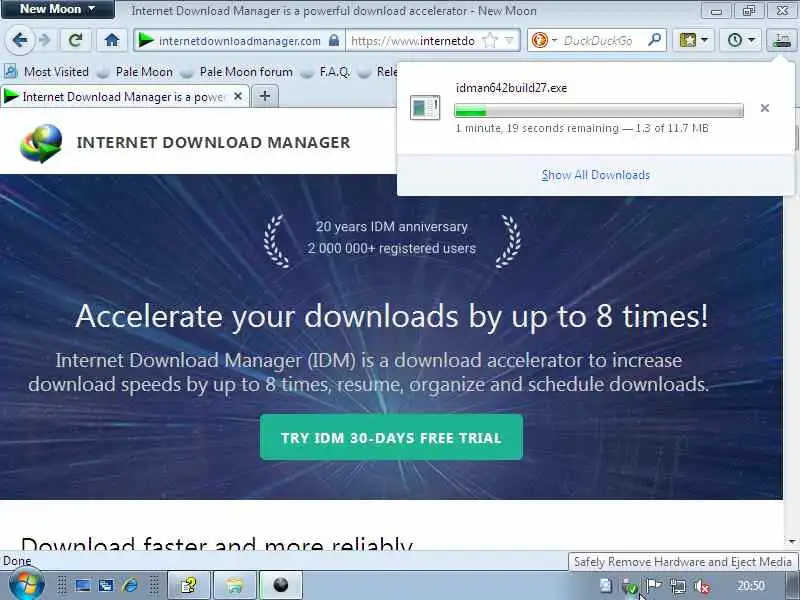Screen dimensions: 800x600
Task: Open the Most Visited bookmarks folder
Action: tap(47, 72)
